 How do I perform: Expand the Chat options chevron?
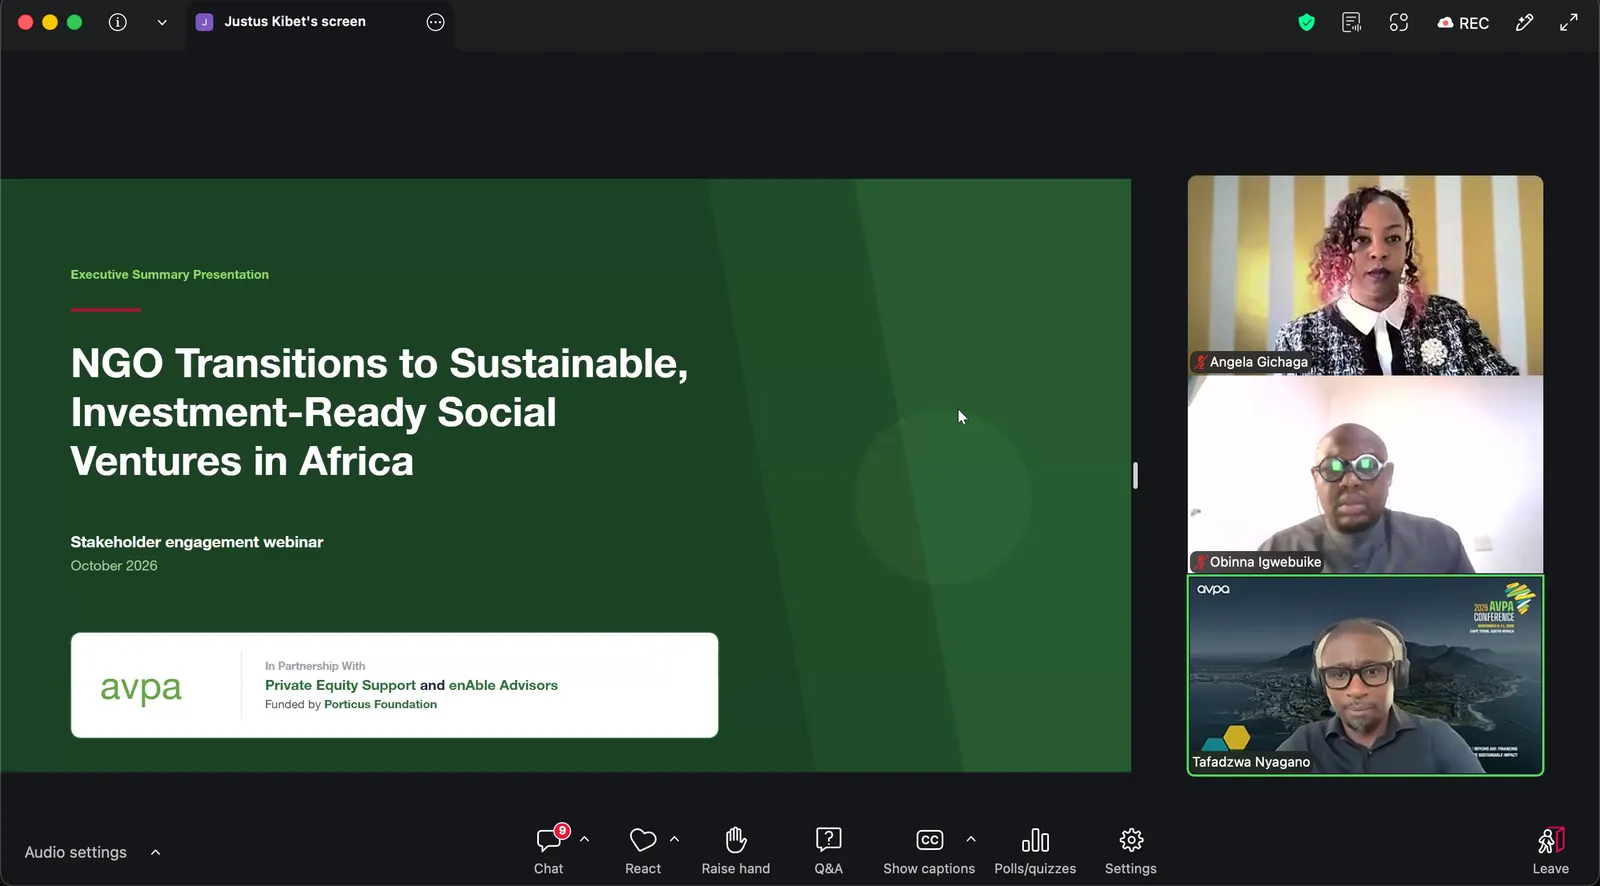(584, 839)
